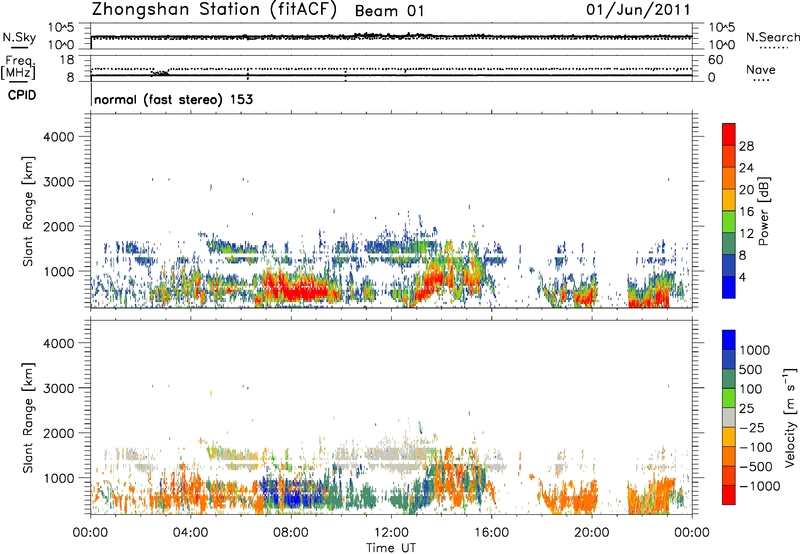Viewport: 800px width, 554px height.
Task: Click the "20:00" time tick label
Action: pos(591,533)
